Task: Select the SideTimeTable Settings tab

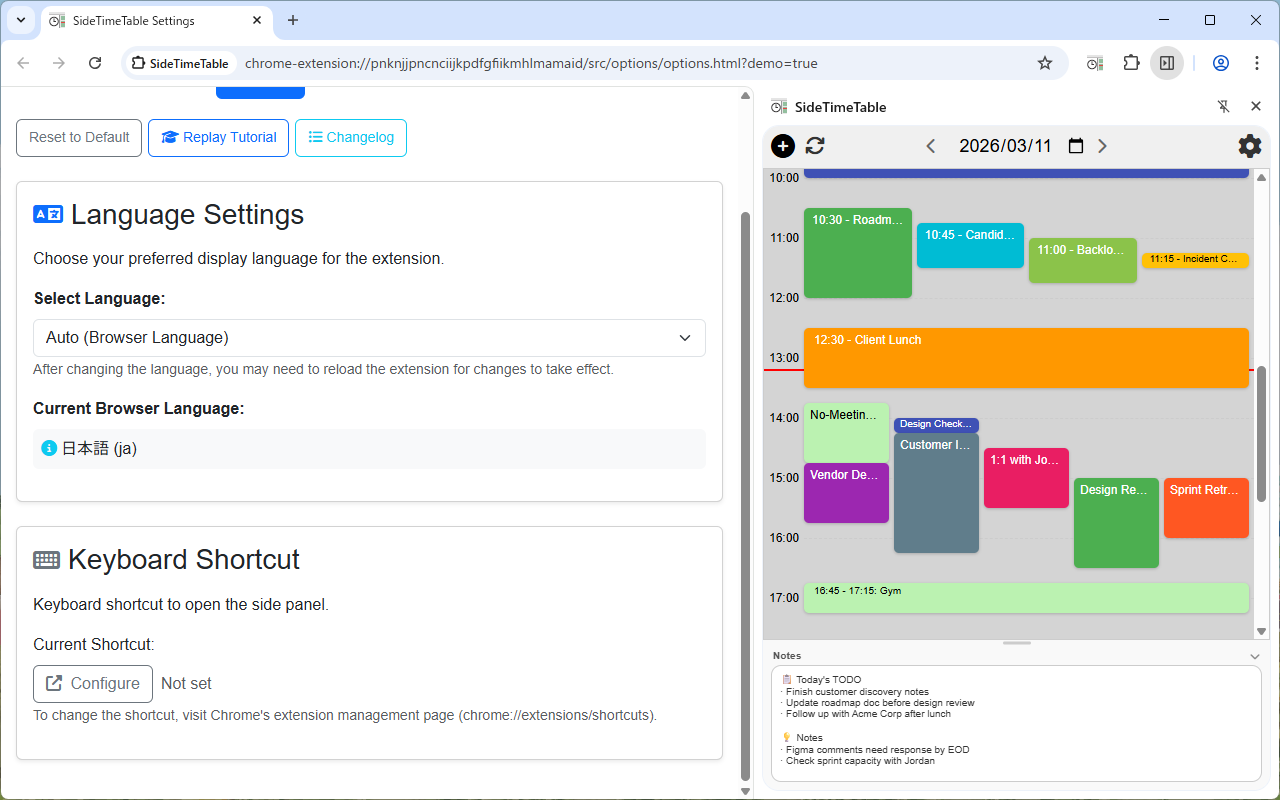Action: 157,20
